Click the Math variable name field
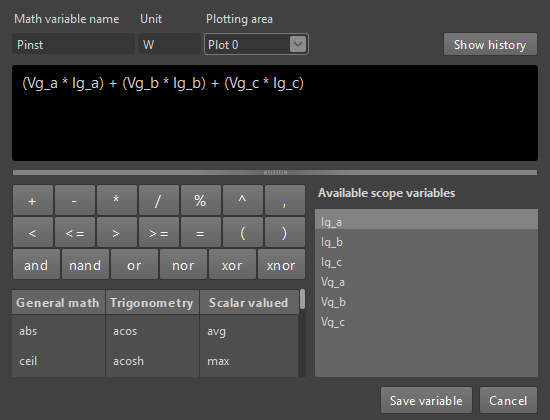 point(73,44)
